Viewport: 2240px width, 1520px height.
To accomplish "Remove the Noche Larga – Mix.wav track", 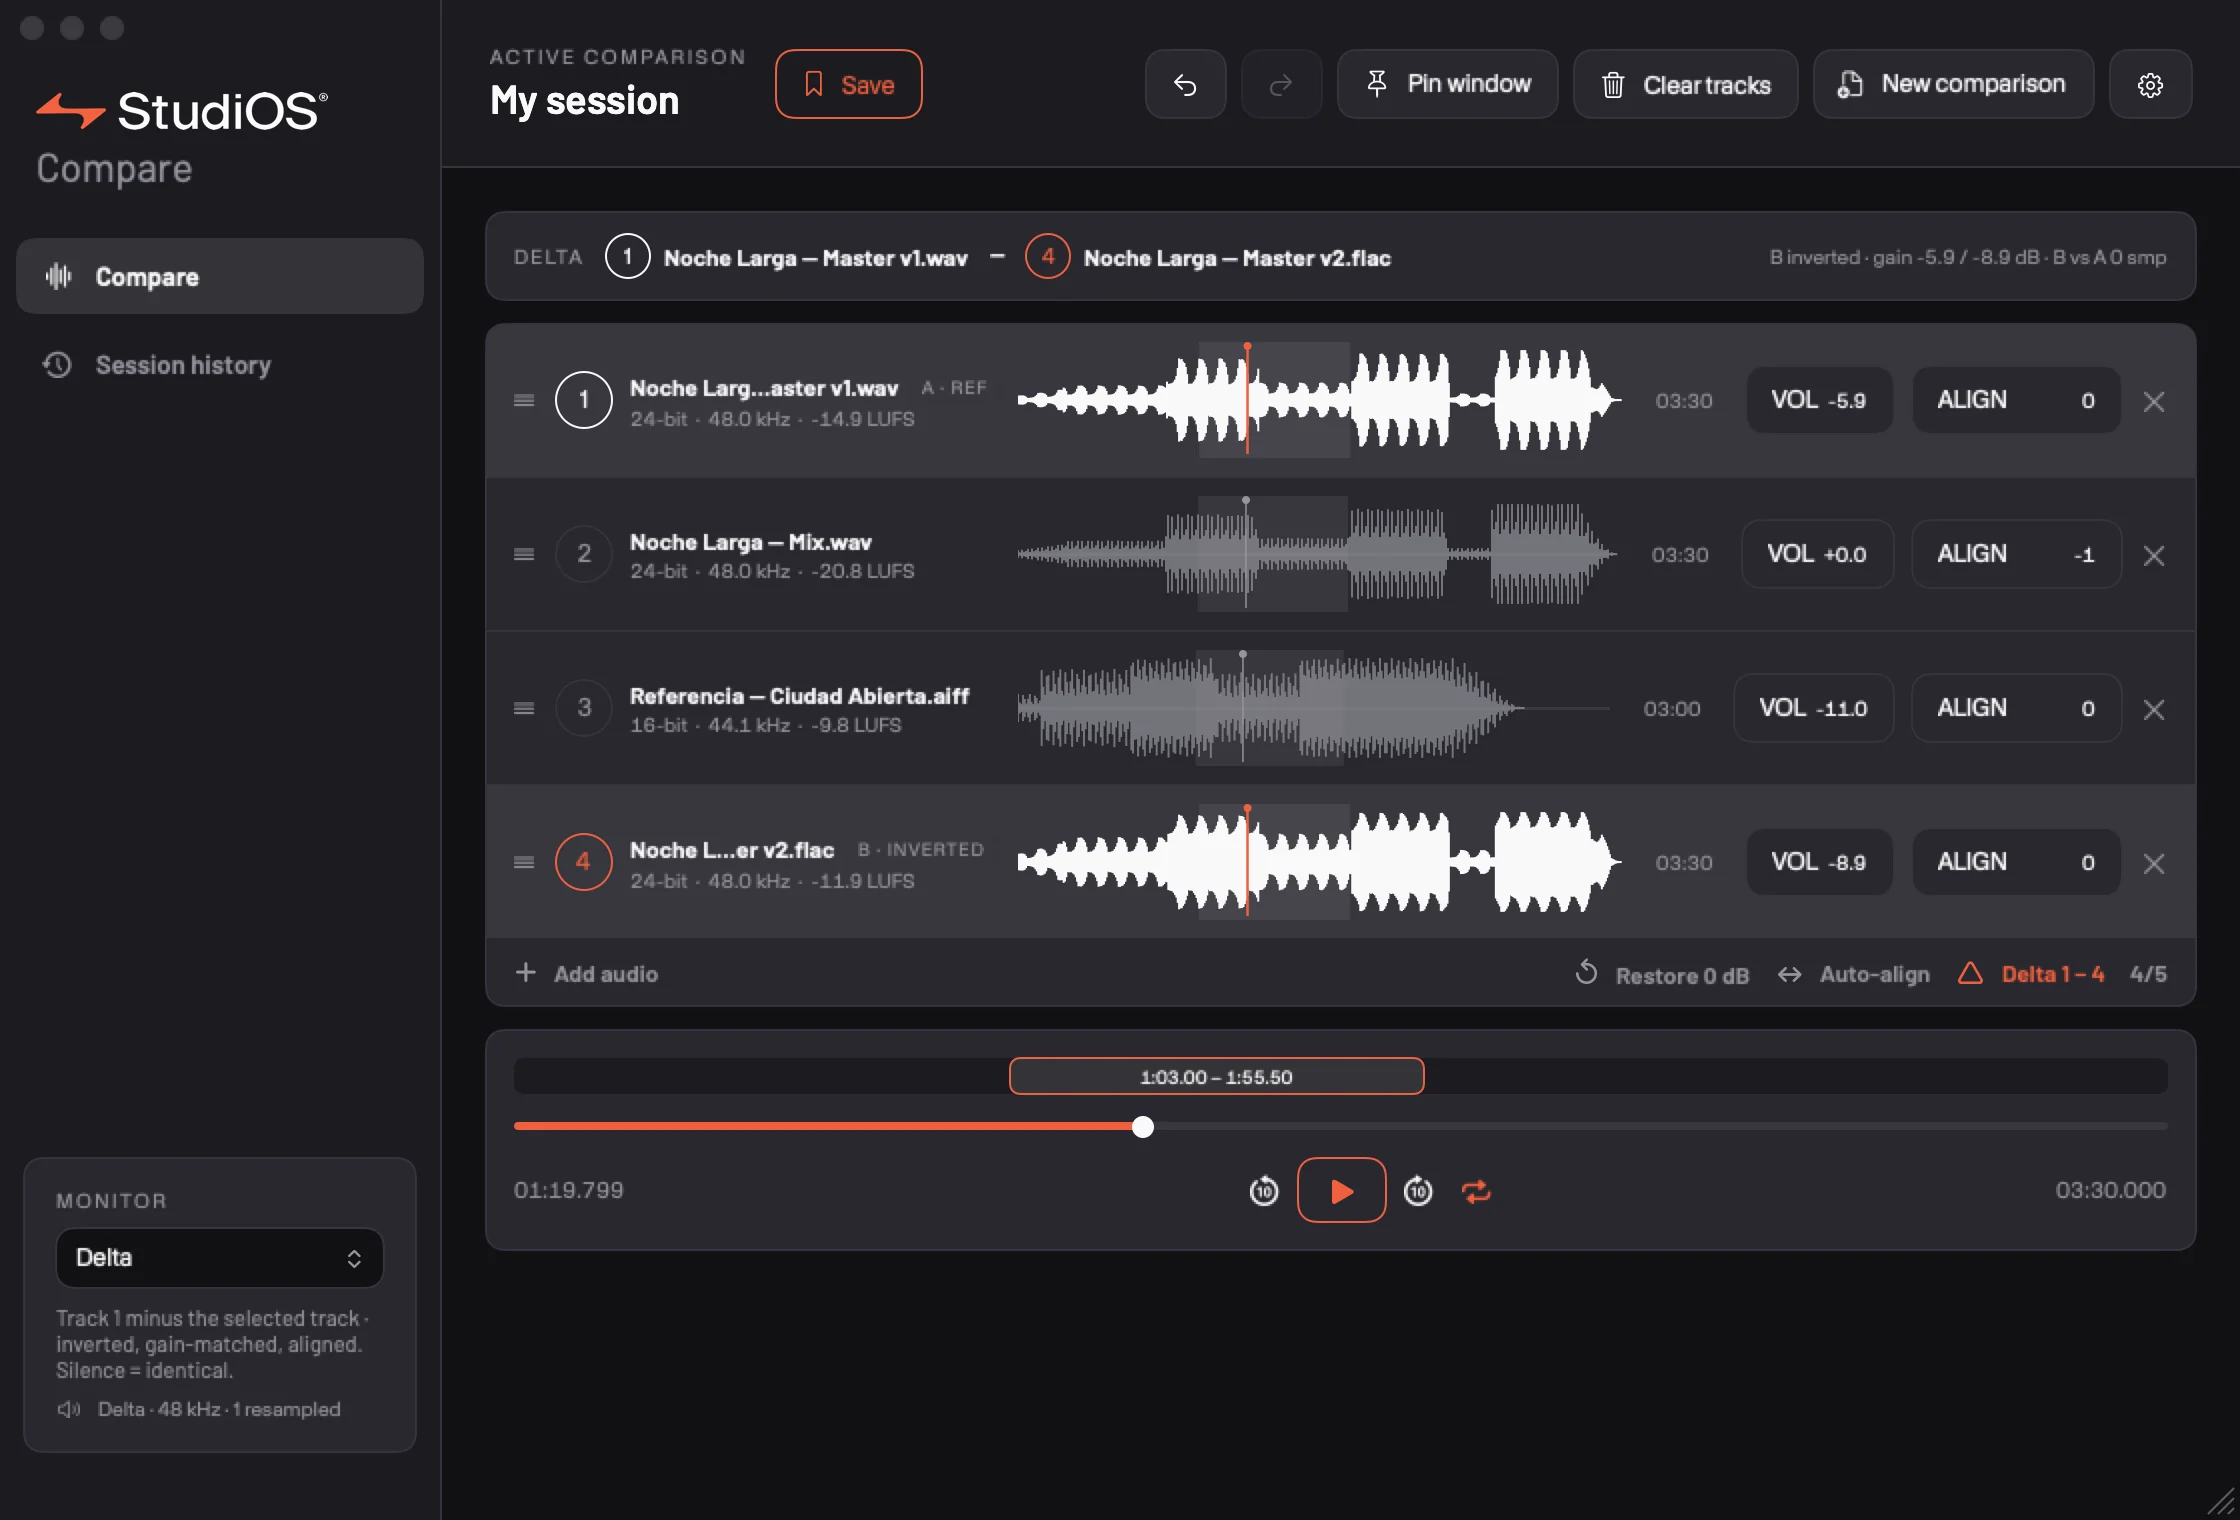I will click(2154, 555).
